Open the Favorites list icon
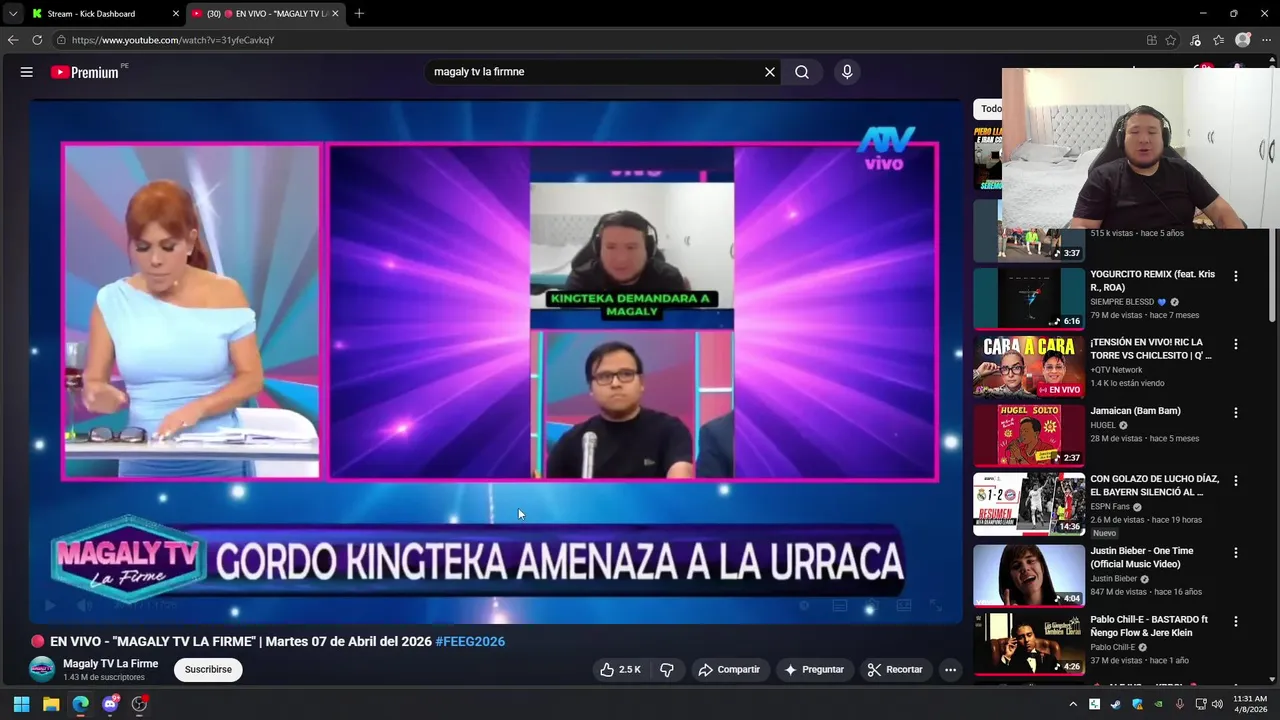Screen dimensions: 1280x720 1219,40
